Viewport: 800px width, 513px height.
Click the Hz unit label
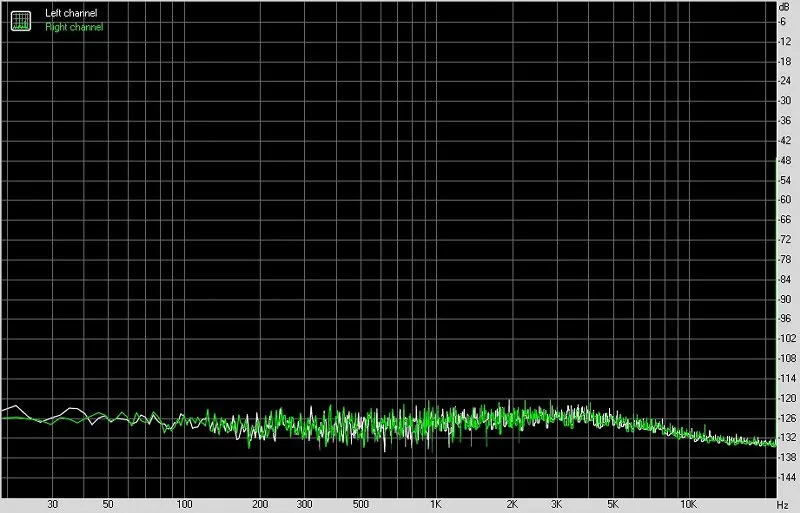[783, 505]
